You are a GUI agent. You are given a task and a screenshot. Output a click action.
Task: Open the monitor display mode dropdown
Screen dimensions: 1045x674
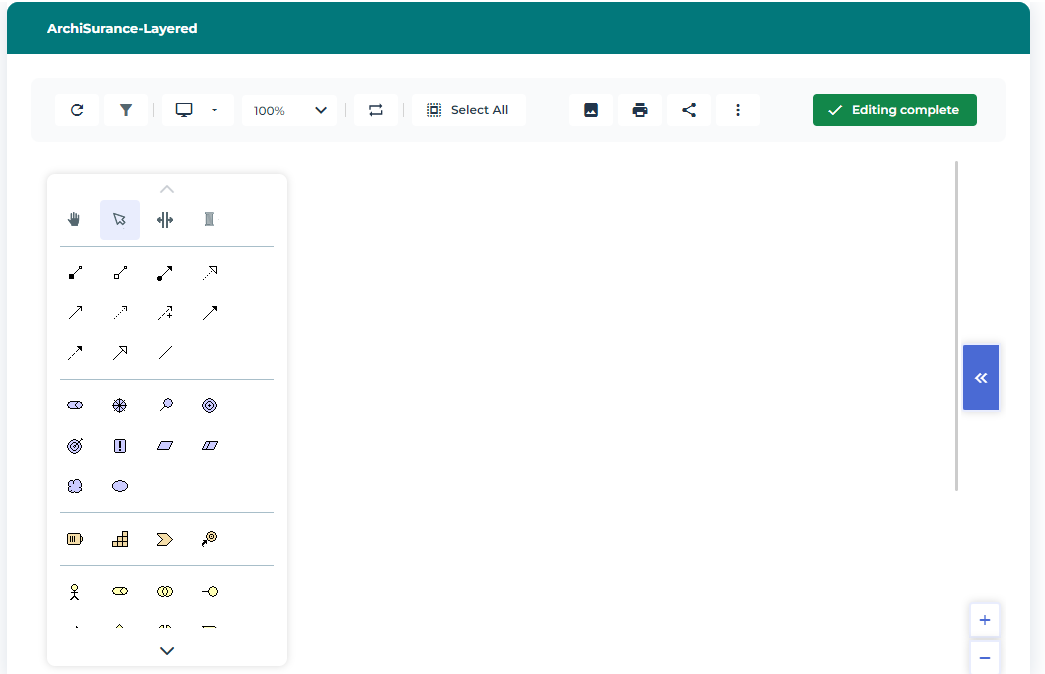[x=197, y=110]
